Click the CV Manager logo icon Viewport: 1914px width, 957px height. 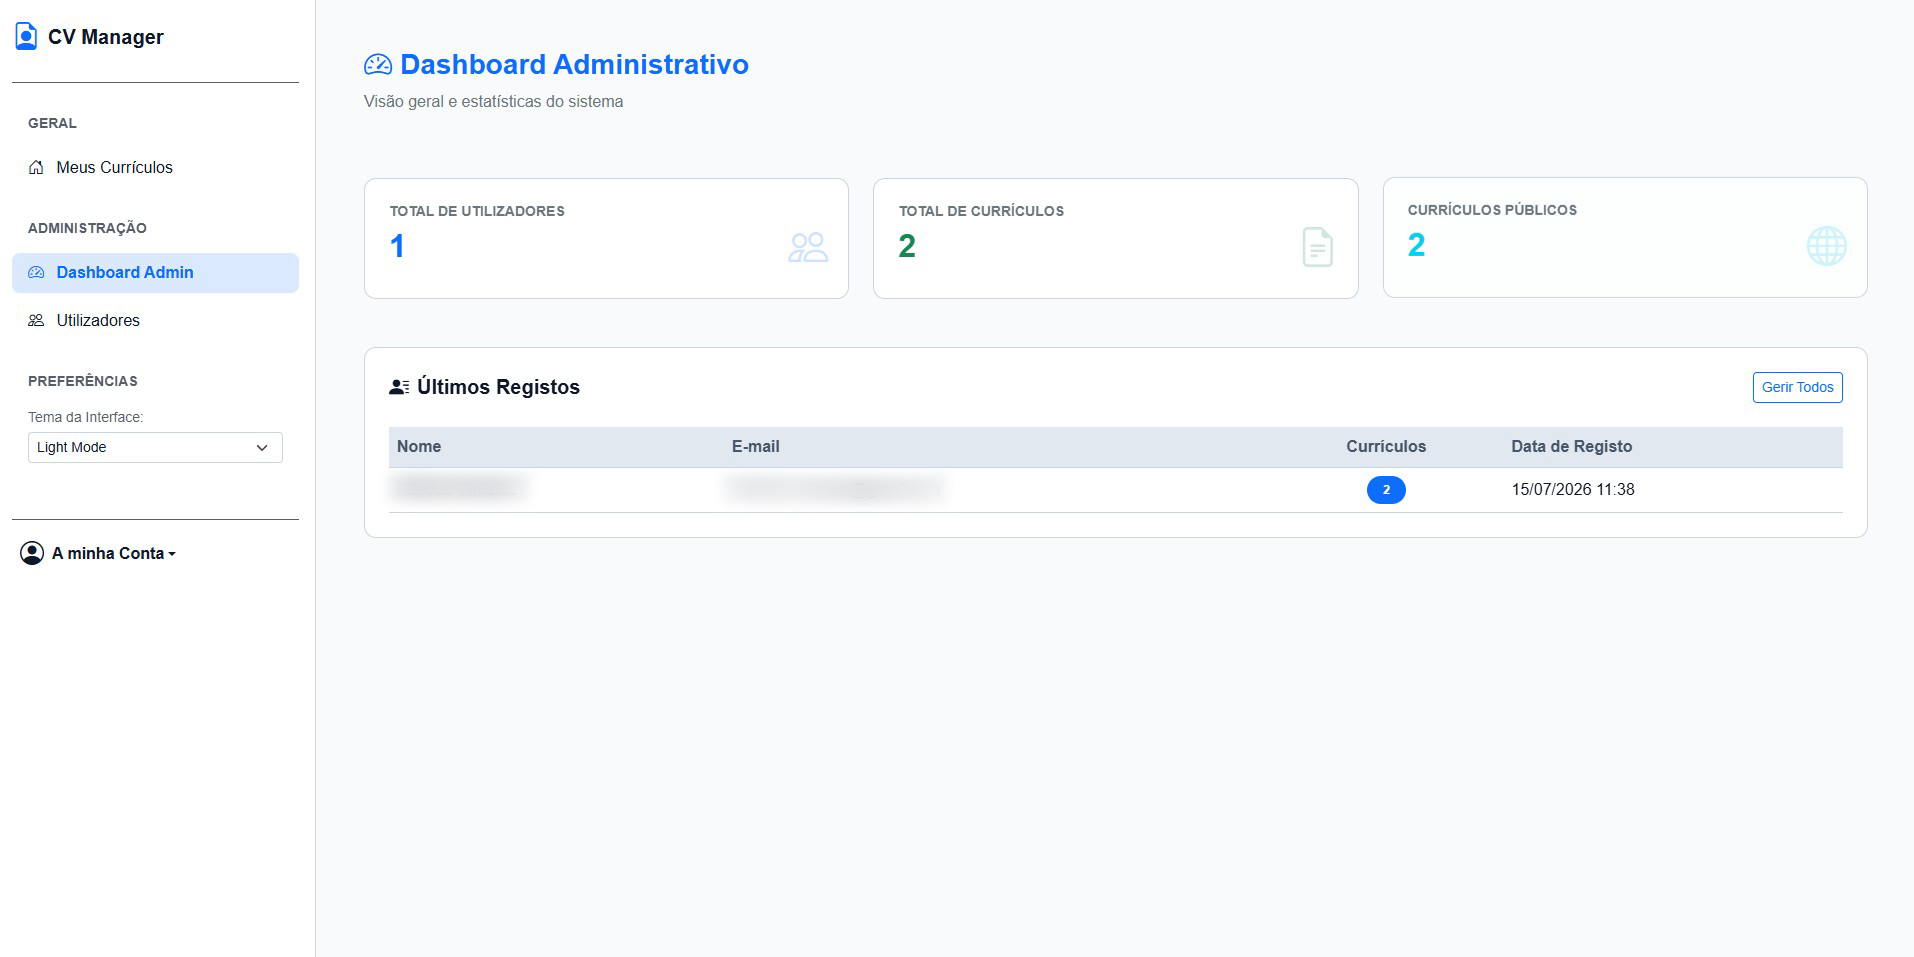click(x=26, y=37)
